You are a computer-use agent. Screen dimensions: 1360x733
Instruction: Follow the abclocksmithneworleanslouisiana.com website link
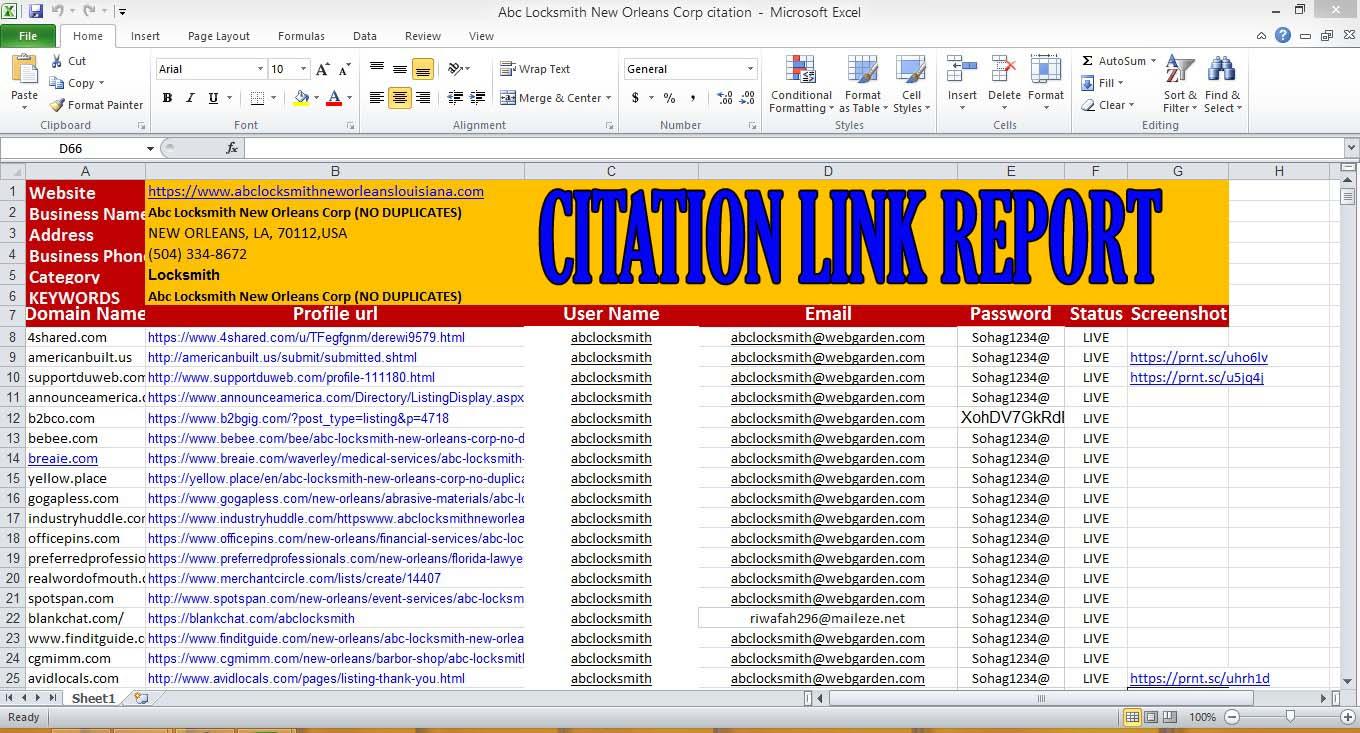316,191
